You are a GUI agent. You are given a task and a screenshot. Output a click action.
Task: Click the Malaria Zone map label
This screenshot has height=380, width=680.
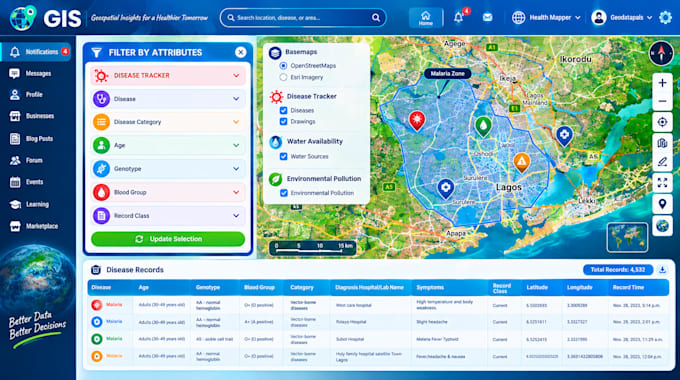[447, 74]
